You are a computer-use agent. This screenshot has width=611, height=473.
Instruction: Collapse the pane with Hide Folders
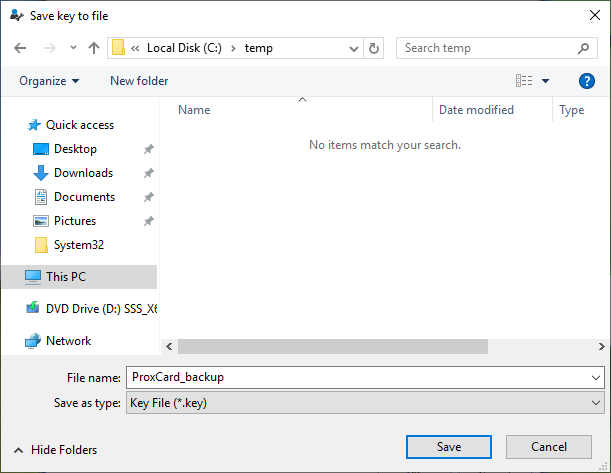(x=56, y=450)
